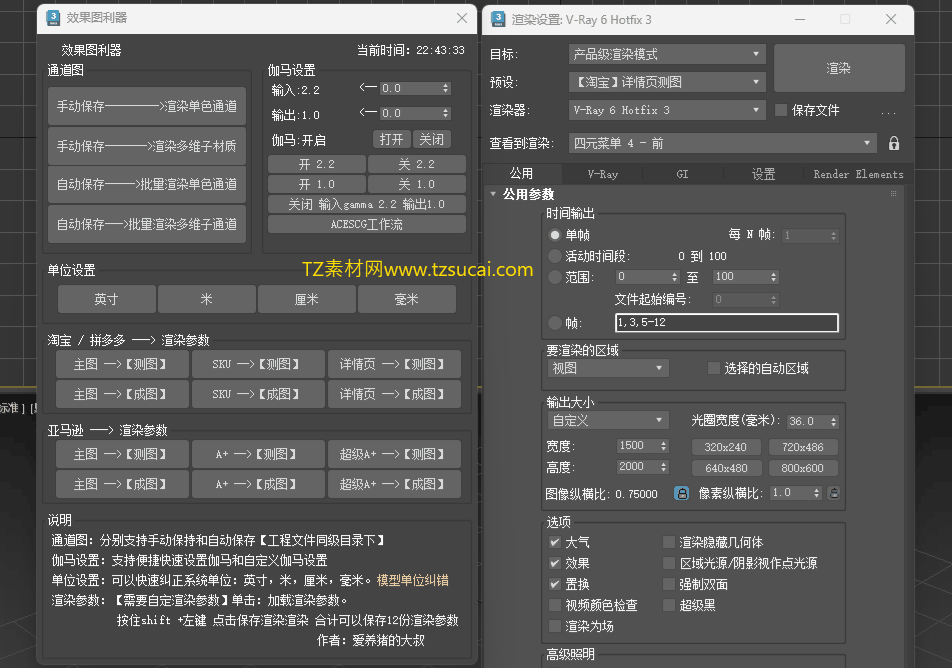This screenshot has height=668, width=952.
Task: Toggle the pixel aspect ratio lock icon
Action: click(x=834, y=493)
